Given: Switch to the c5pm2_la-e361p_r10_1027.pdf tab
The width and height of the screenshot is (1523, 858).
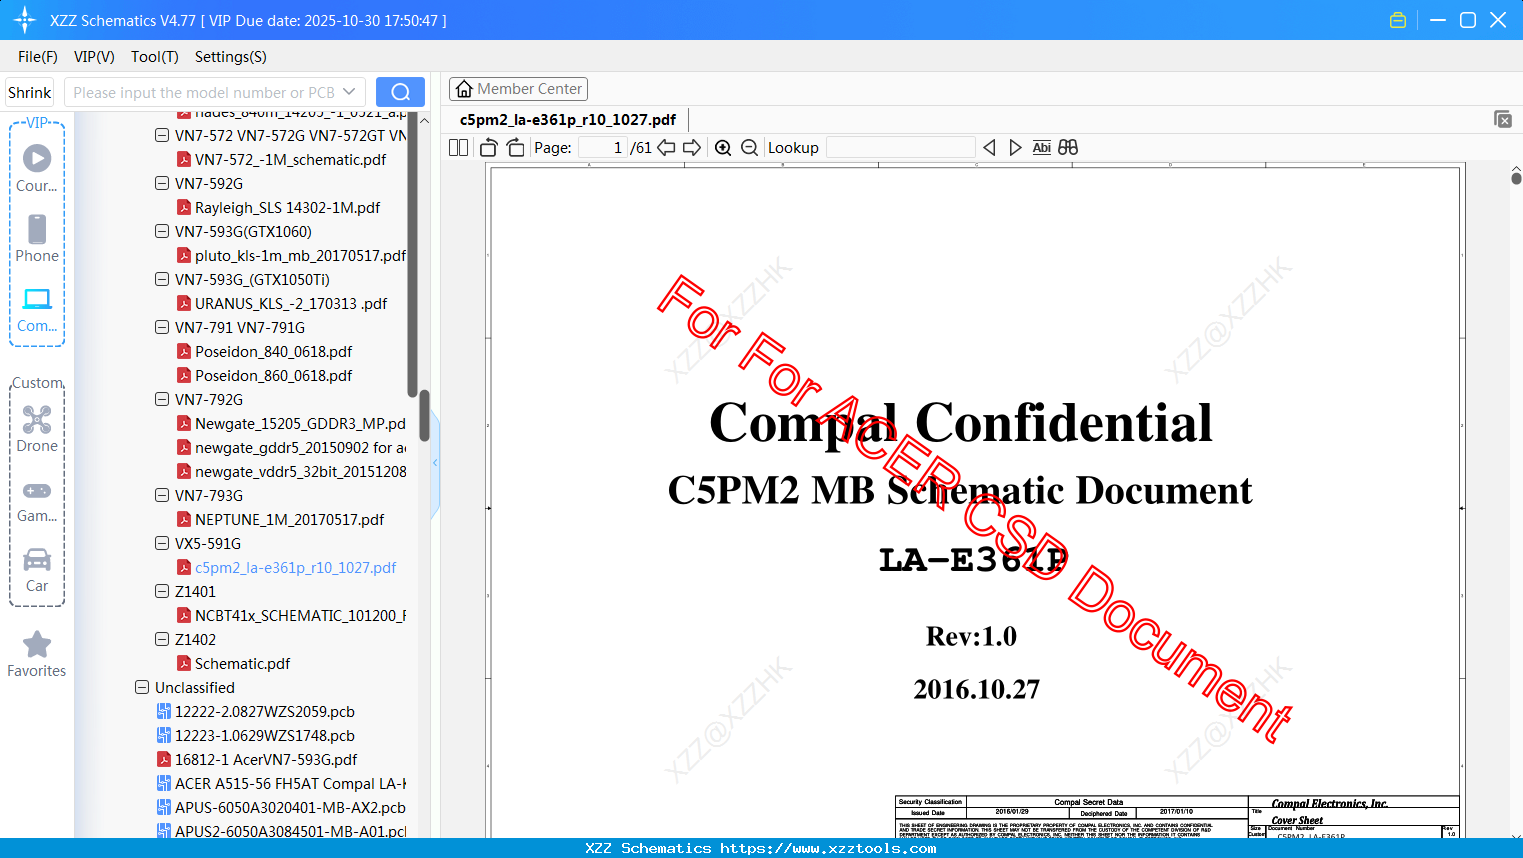Looking at the screenshot, I should tap(568, 120).
